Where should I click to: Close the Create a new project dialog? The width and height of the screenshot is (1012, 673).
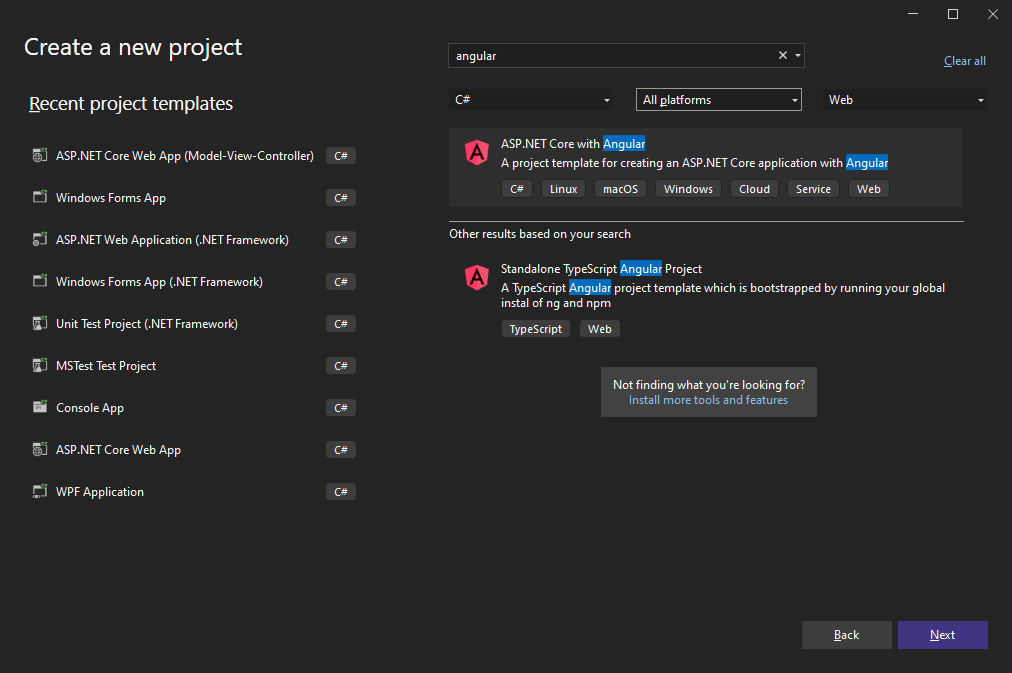pyautogui.click(x=993, y=14)
